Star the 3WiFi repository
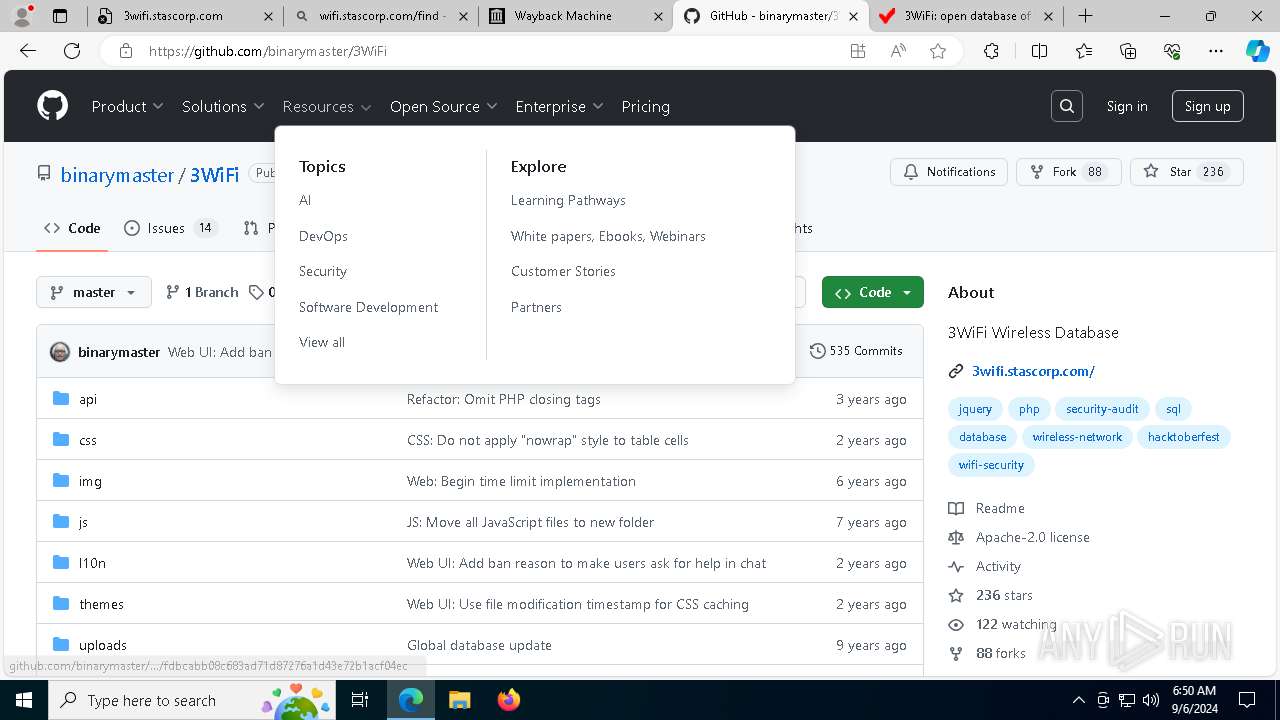 1186,172
